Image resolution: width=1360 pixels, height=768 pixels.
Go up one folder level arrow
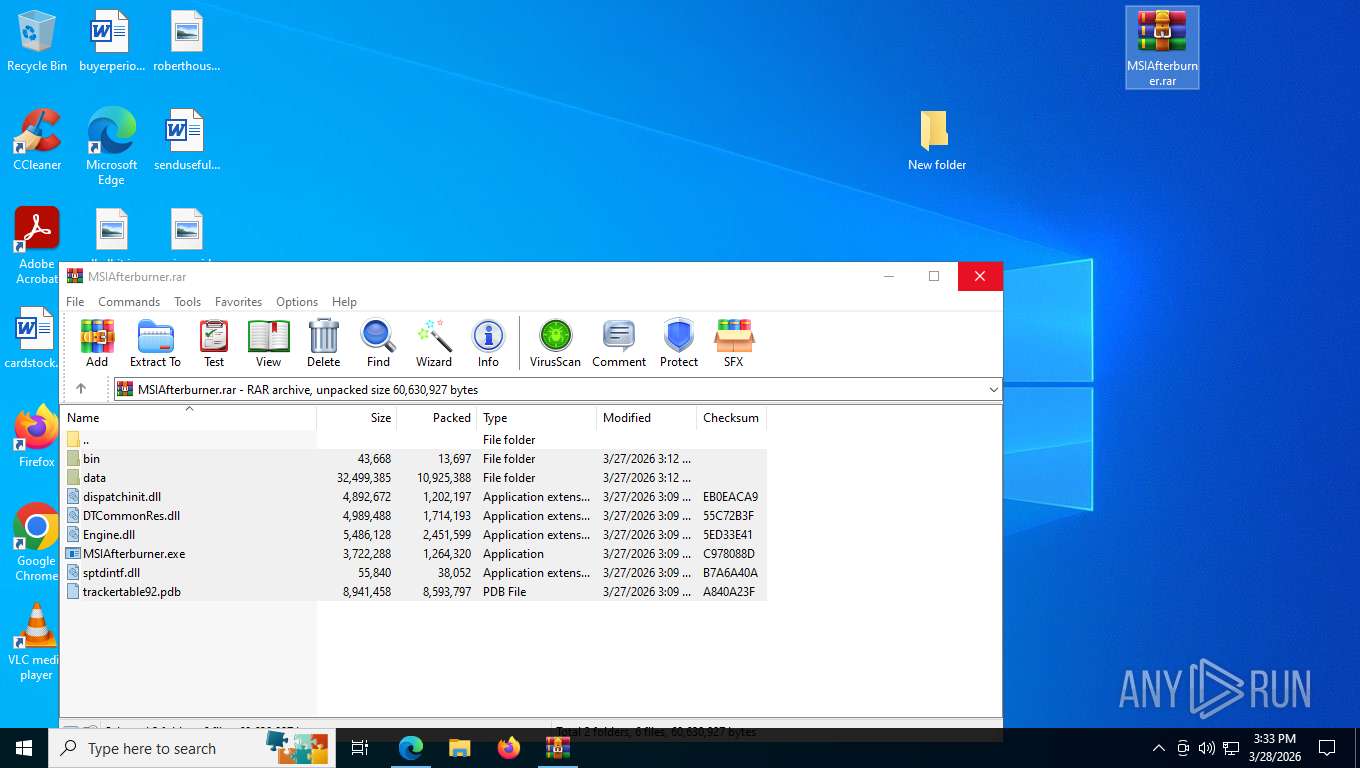coord(81,389)
